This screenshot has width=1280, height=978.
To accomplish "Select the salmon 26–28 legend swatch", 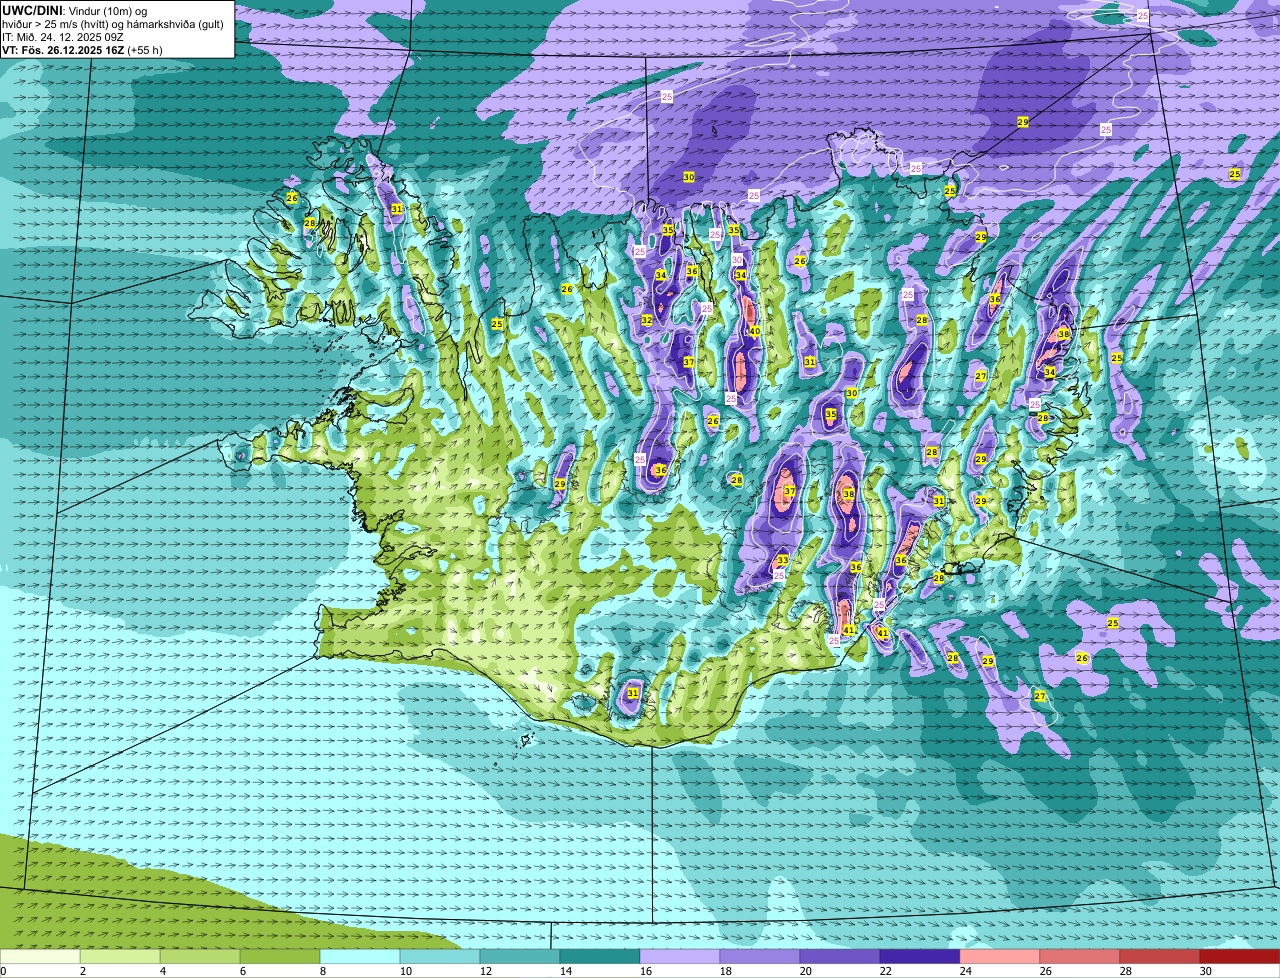I will pyautogui.click(x=1080, y=956).
